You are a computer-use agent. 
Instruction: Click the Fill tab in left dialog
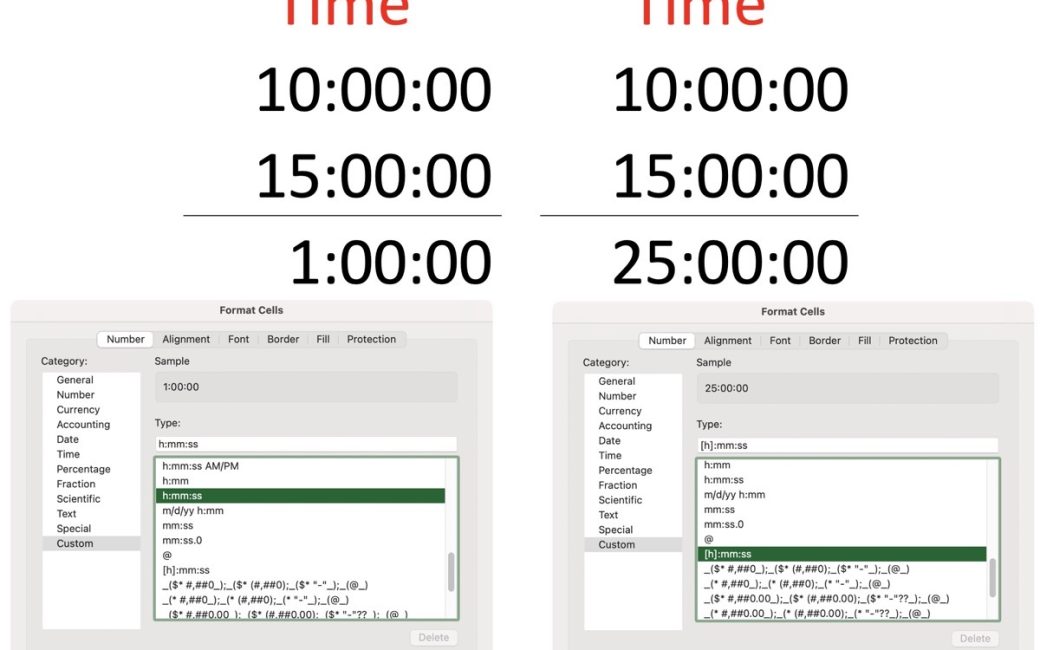pos(323,339)
